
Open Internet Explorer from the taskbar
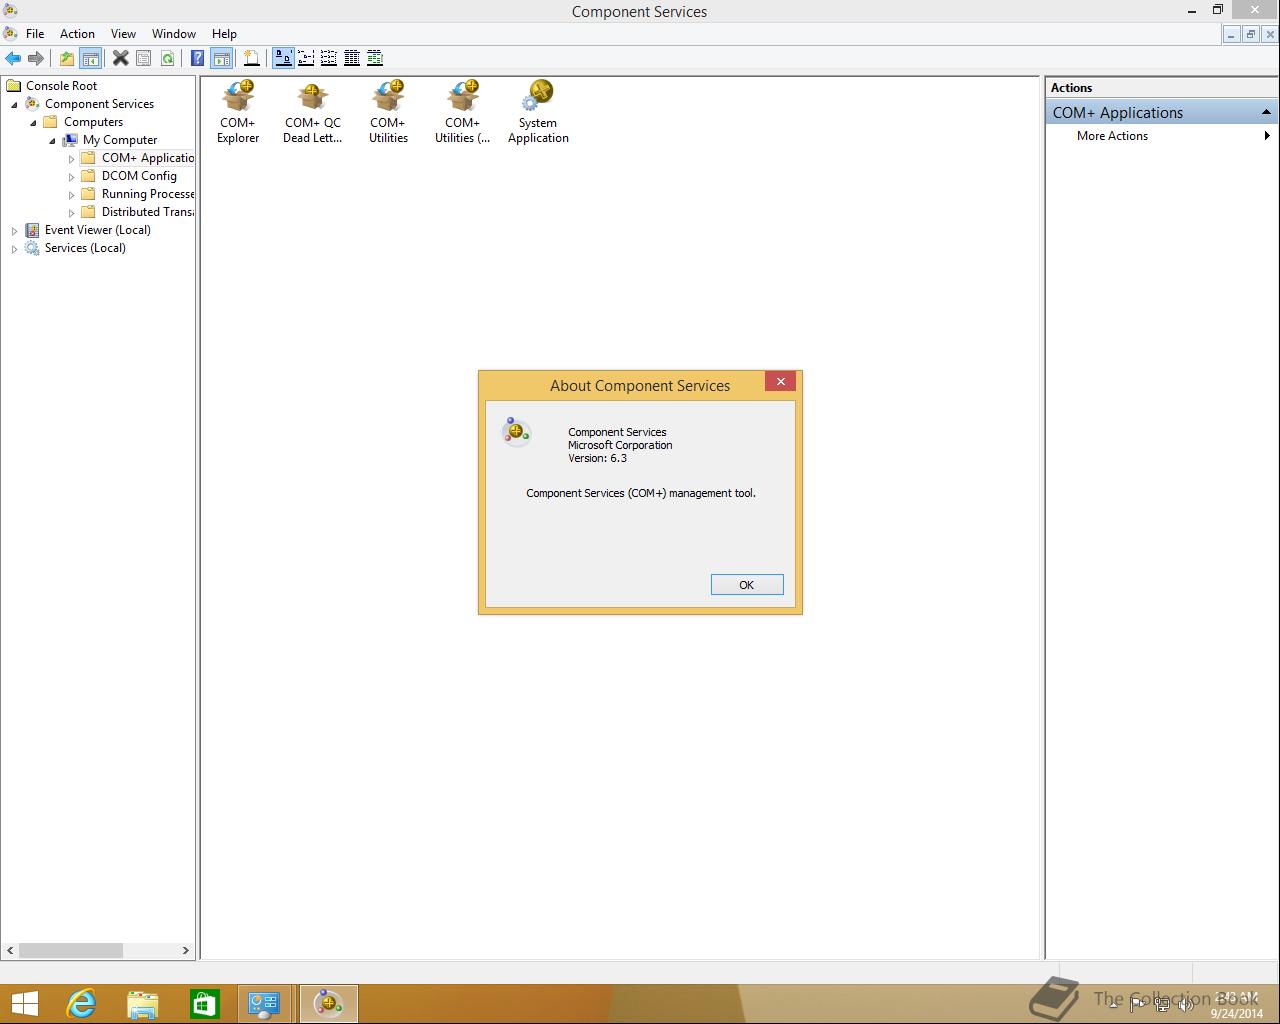(80, 1003)
